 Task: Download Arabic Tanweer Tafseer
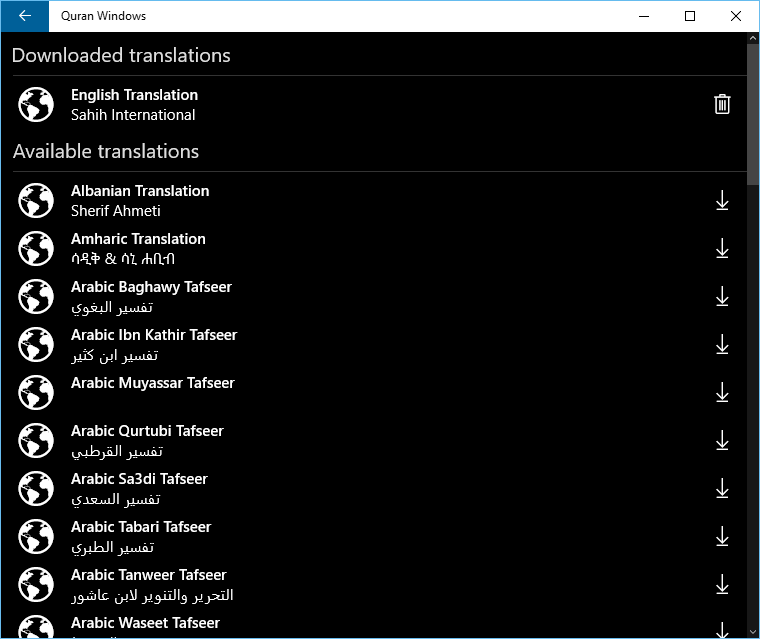pyautogui.click(x=722, y=585)
